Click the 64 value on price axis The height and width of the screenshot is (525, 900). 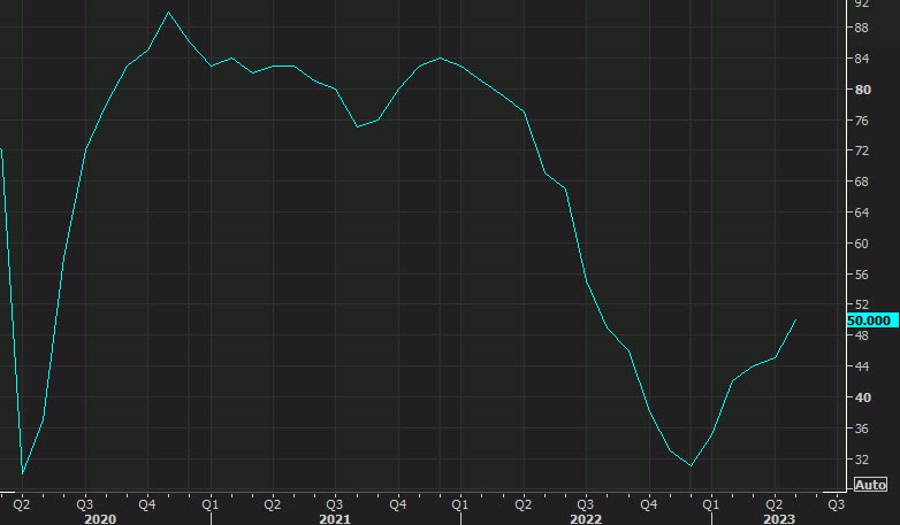pyautogui.click(x=861, y=213)
